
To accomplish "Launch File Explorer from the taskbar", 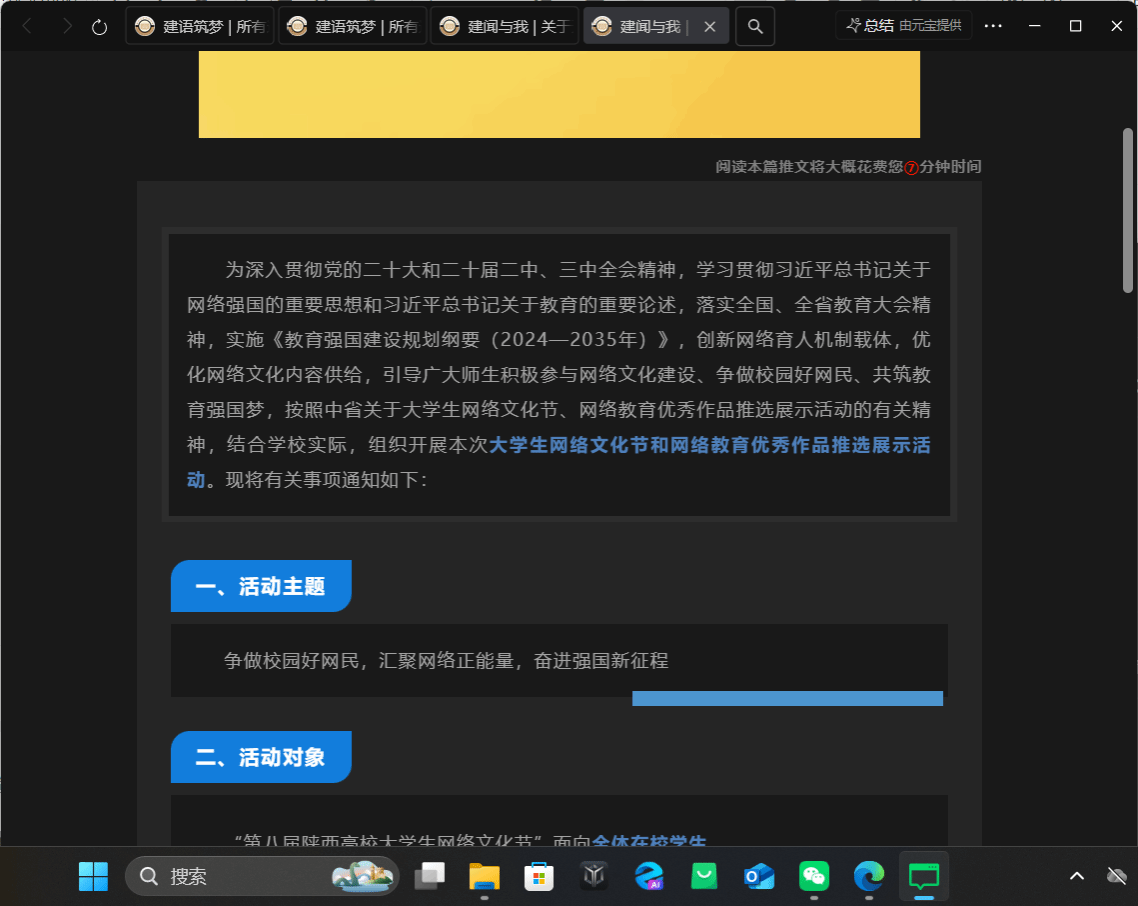I will [485, 876].
